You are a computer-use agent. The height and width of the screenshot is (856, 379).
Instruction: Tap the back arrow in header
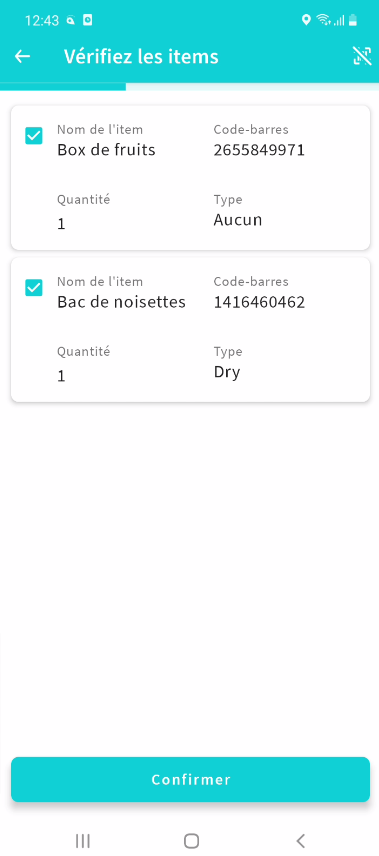point(22,56)
